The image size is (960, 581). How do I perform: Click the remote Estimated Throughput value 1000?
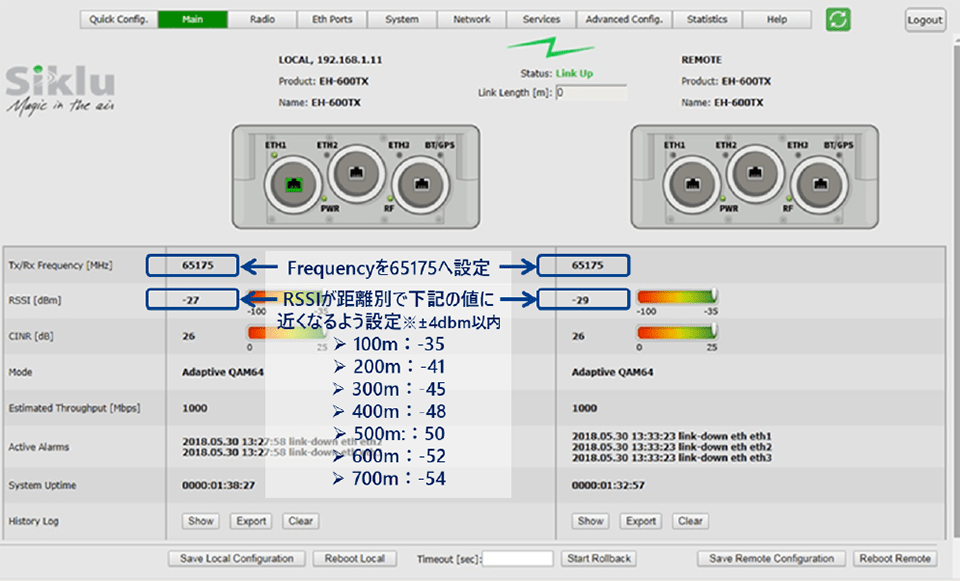click(584, 408)
